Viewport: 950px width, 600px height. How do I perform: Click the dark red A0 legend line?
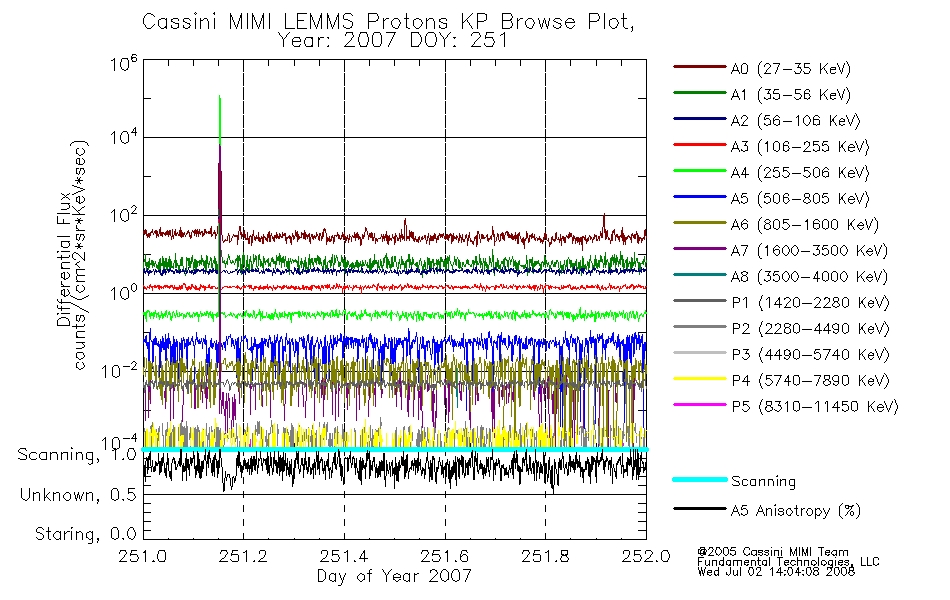(x=699, y=67)
